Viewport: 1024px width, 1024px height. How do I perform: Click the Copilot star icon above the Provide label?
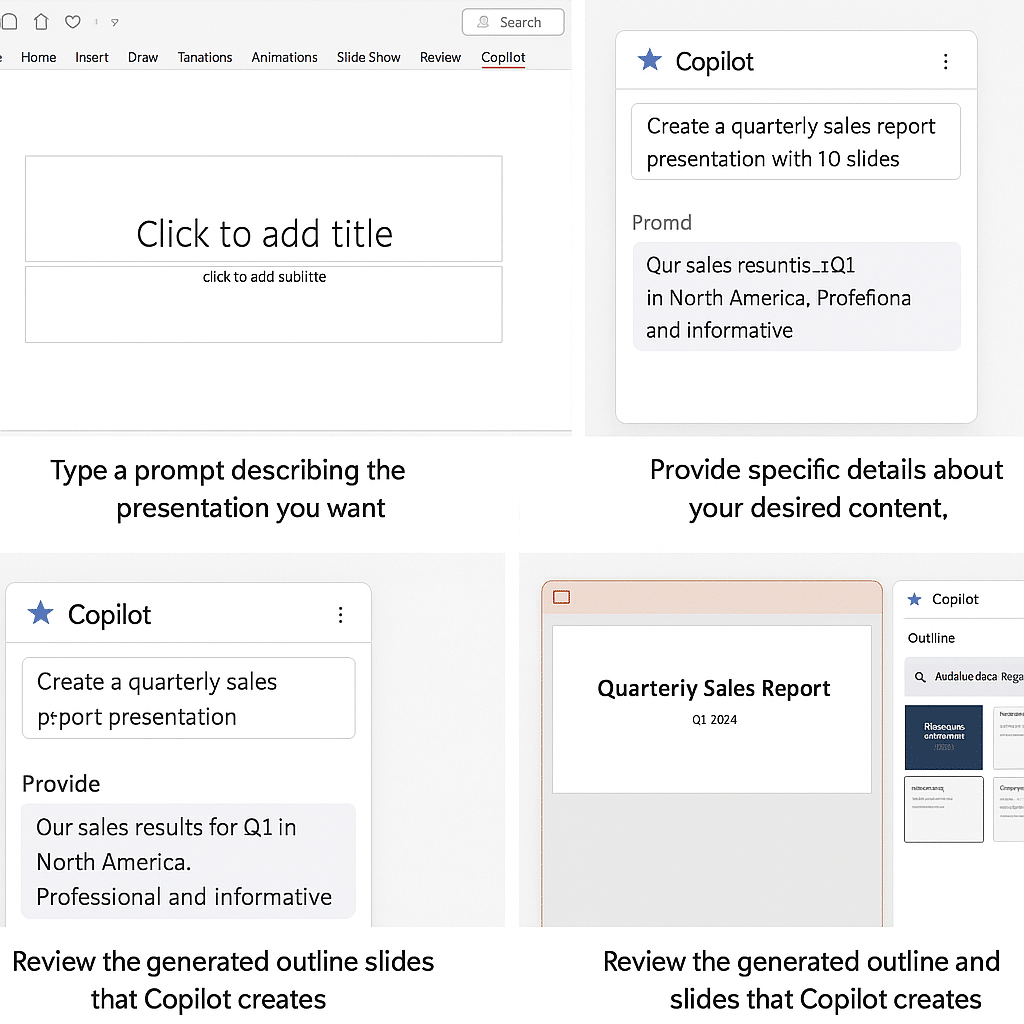(40, 613)
